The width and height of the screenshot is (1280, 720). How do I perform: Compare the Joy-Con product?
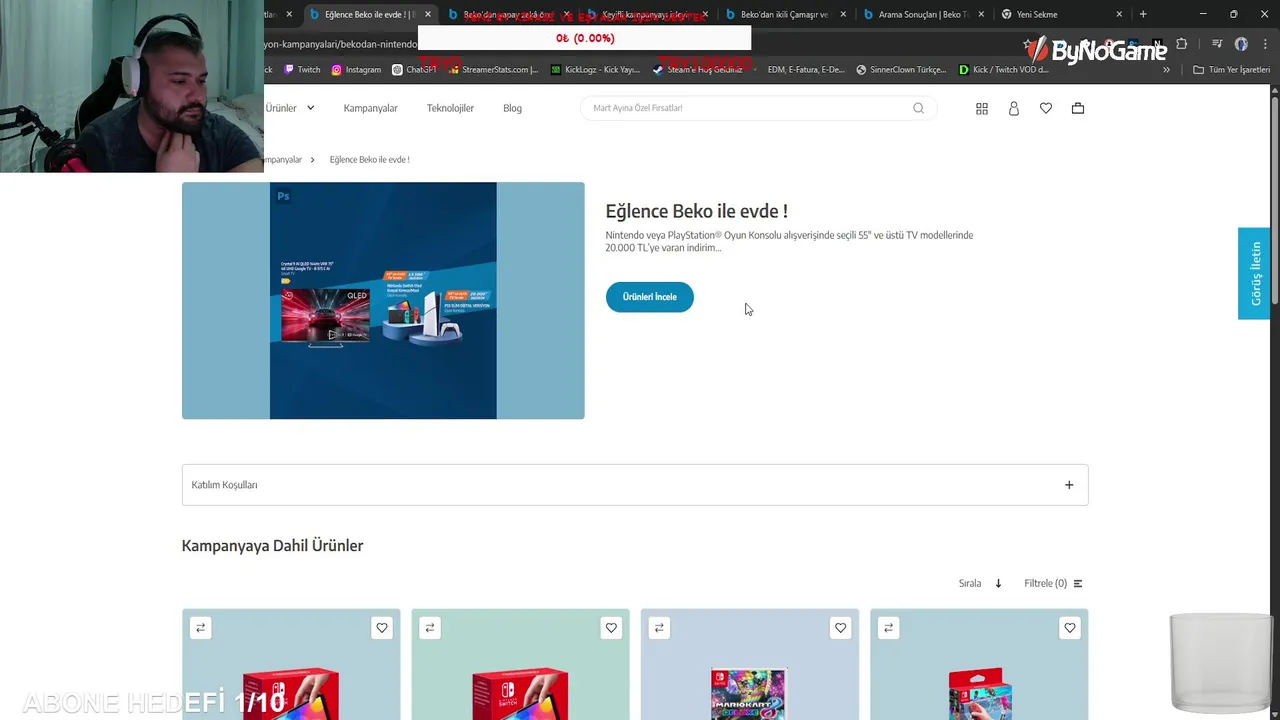888,628
